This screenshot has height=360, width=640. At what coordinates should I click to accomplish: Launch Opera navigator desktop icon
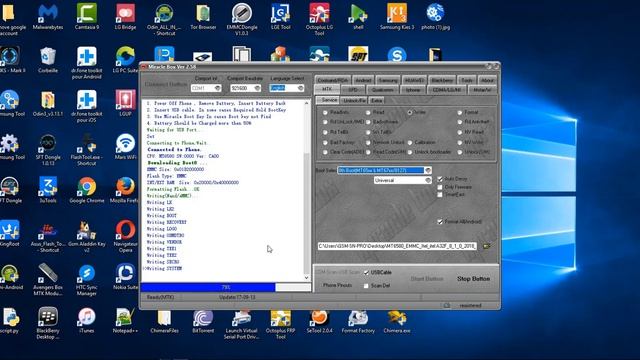coord(125,237)
